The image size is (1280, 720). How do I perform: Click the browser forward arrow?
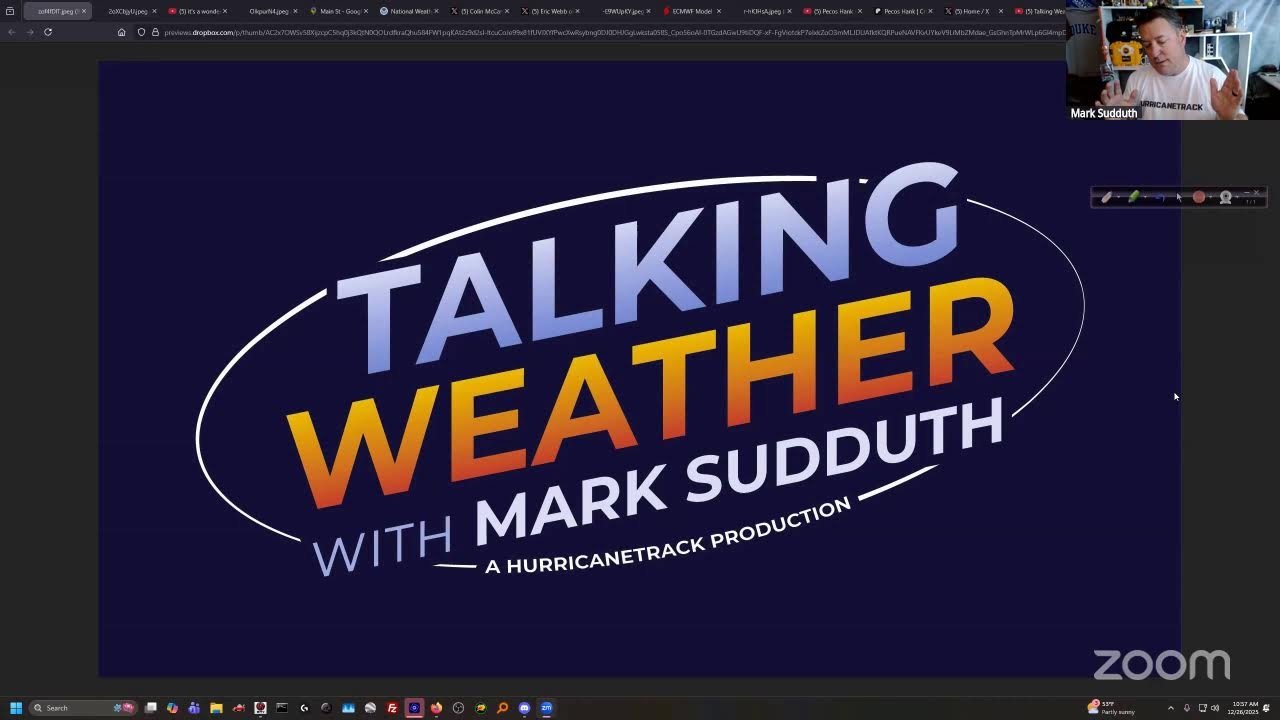(29, 32)
